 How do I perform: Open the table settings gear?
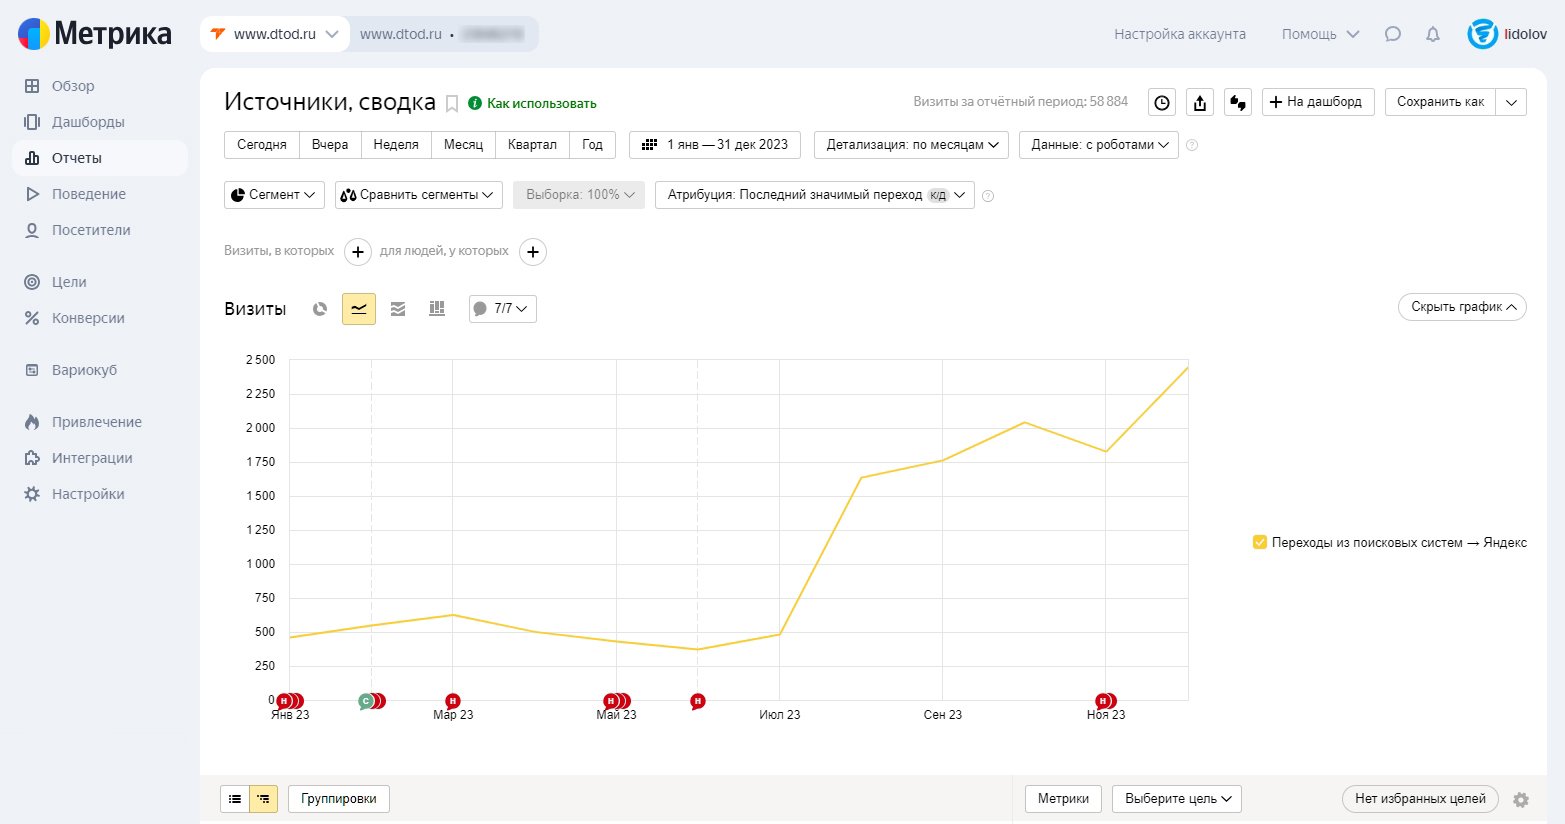click(1521, 799)
